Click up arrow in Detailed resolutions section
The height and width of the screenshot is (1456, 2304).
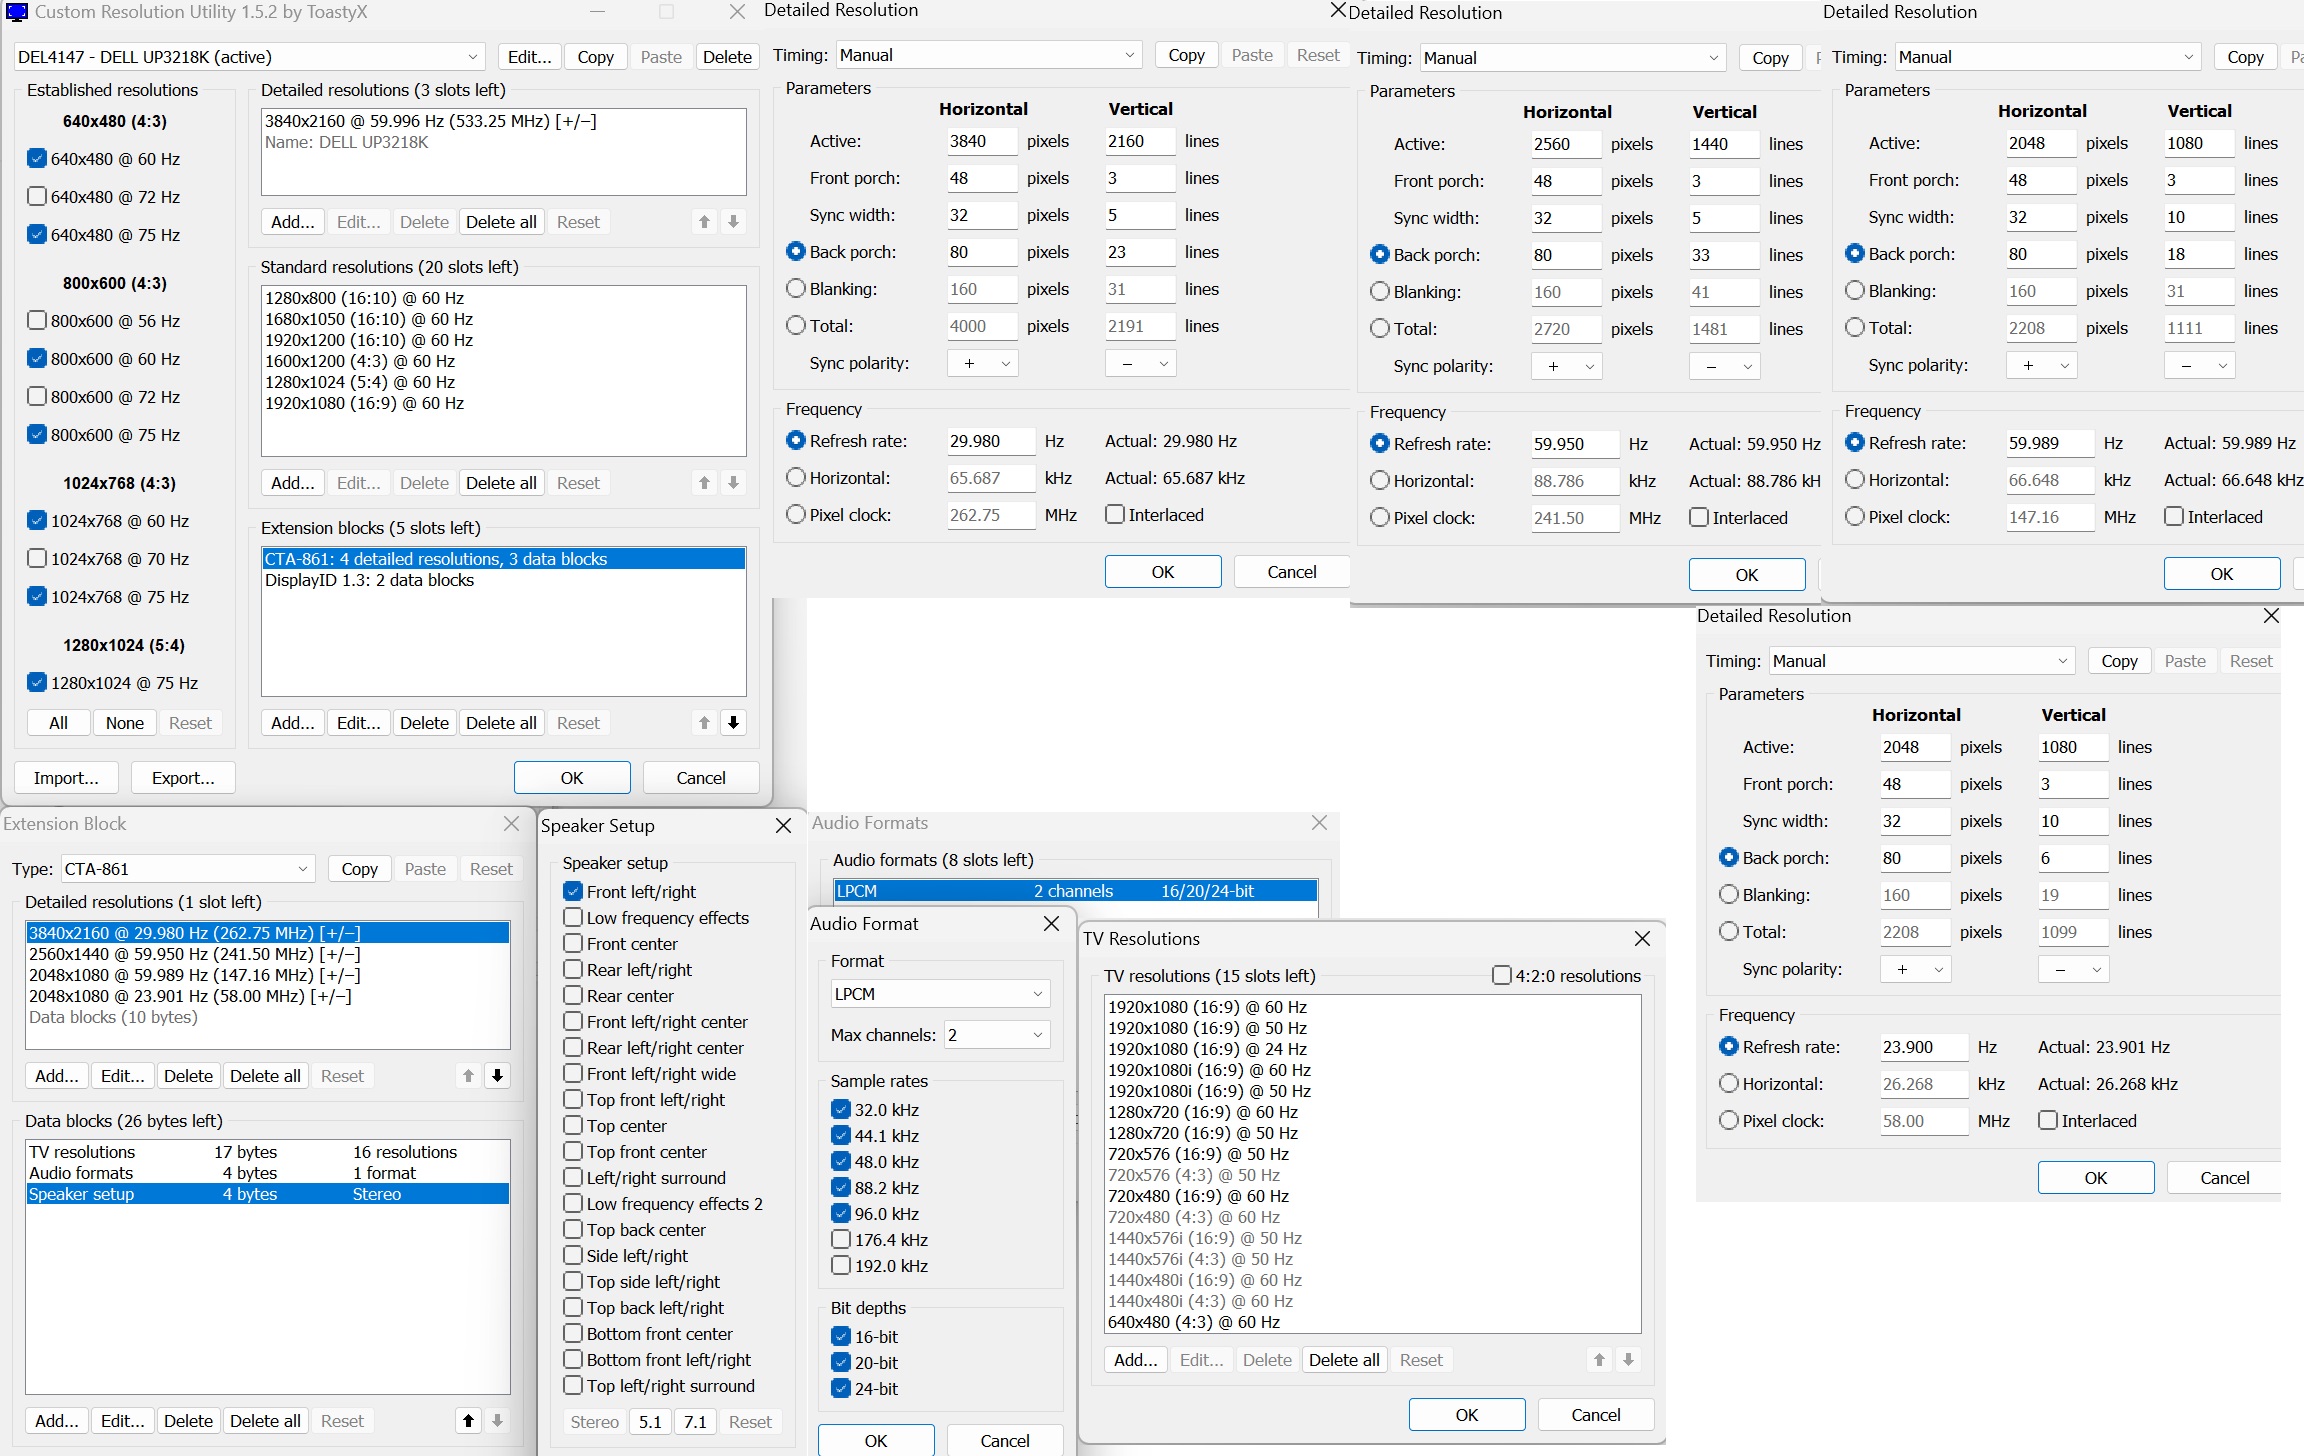click(704, 222)
